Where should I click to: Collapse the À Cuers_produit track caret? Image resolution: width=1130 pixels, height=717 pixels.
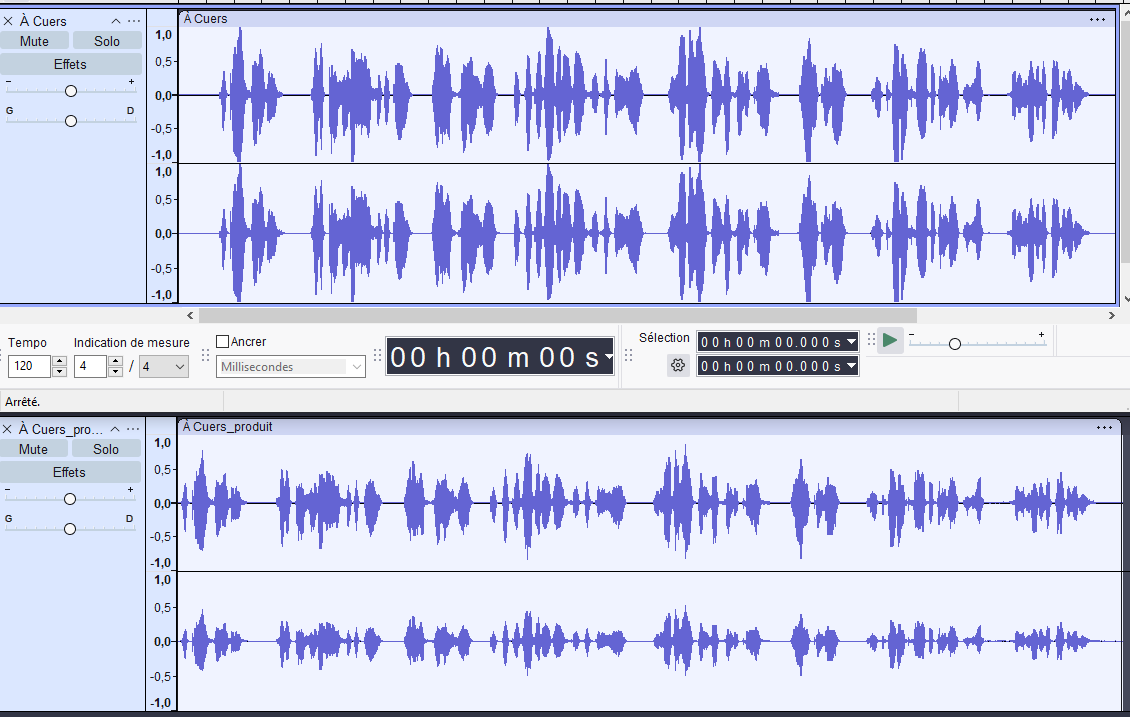point(115,429)
